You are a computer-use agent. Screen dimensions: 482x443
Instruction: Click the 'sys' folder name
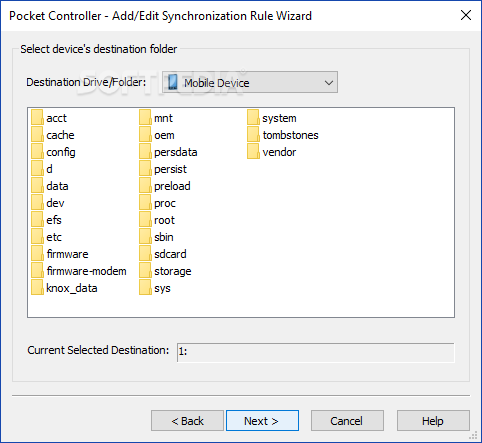162,289
